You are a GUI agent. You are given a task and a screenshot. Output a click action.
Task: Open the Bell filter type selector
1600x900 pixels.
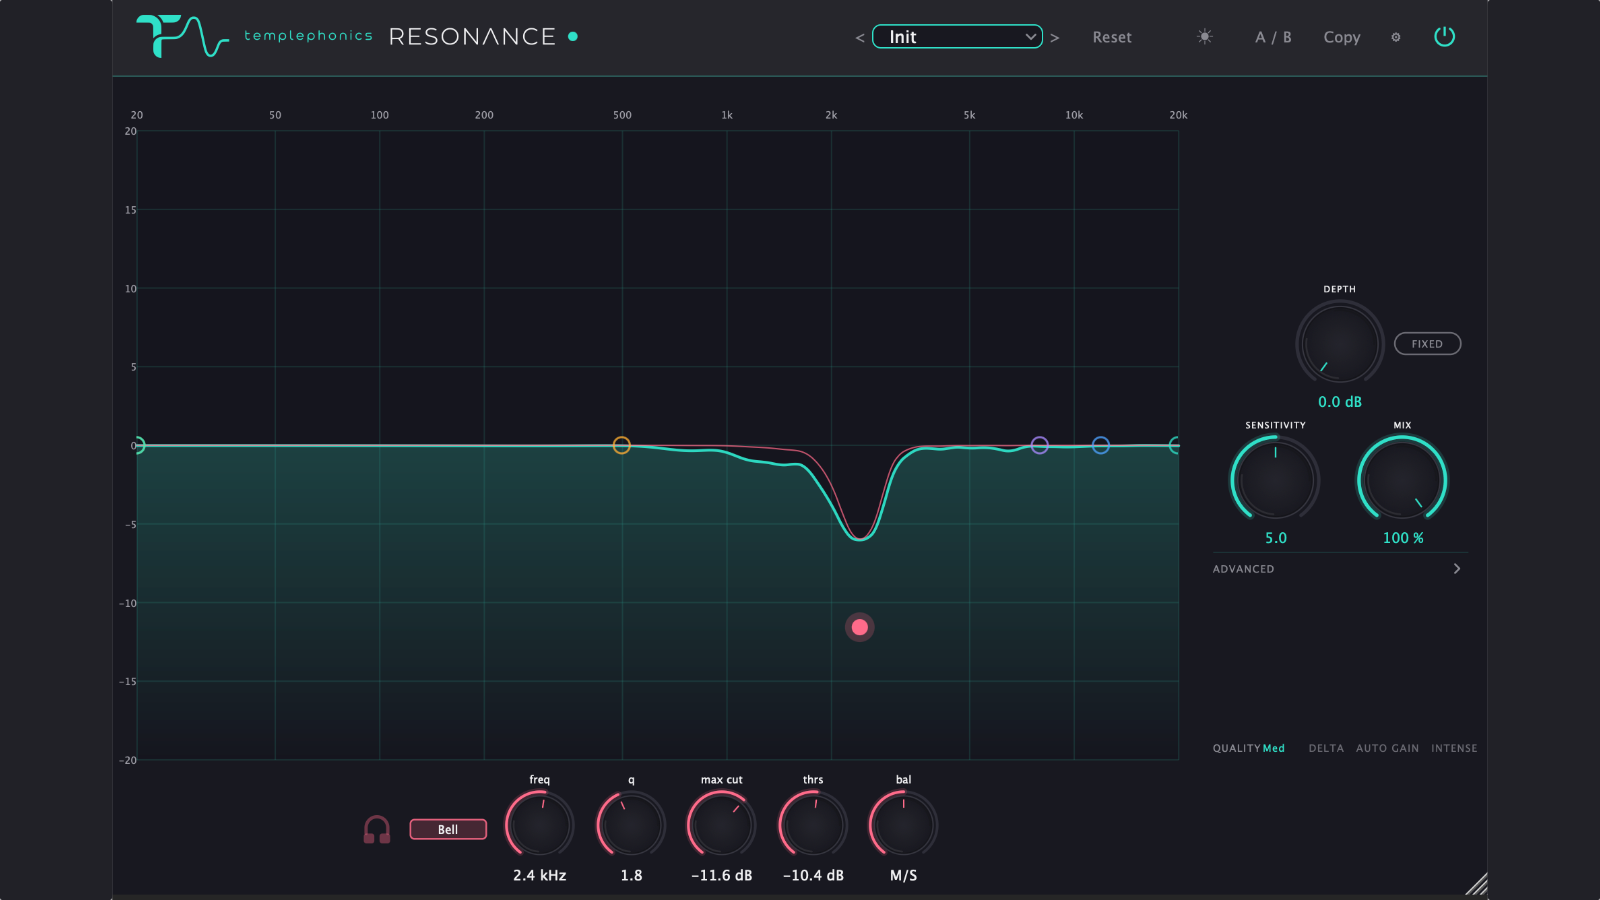point(448,829)
